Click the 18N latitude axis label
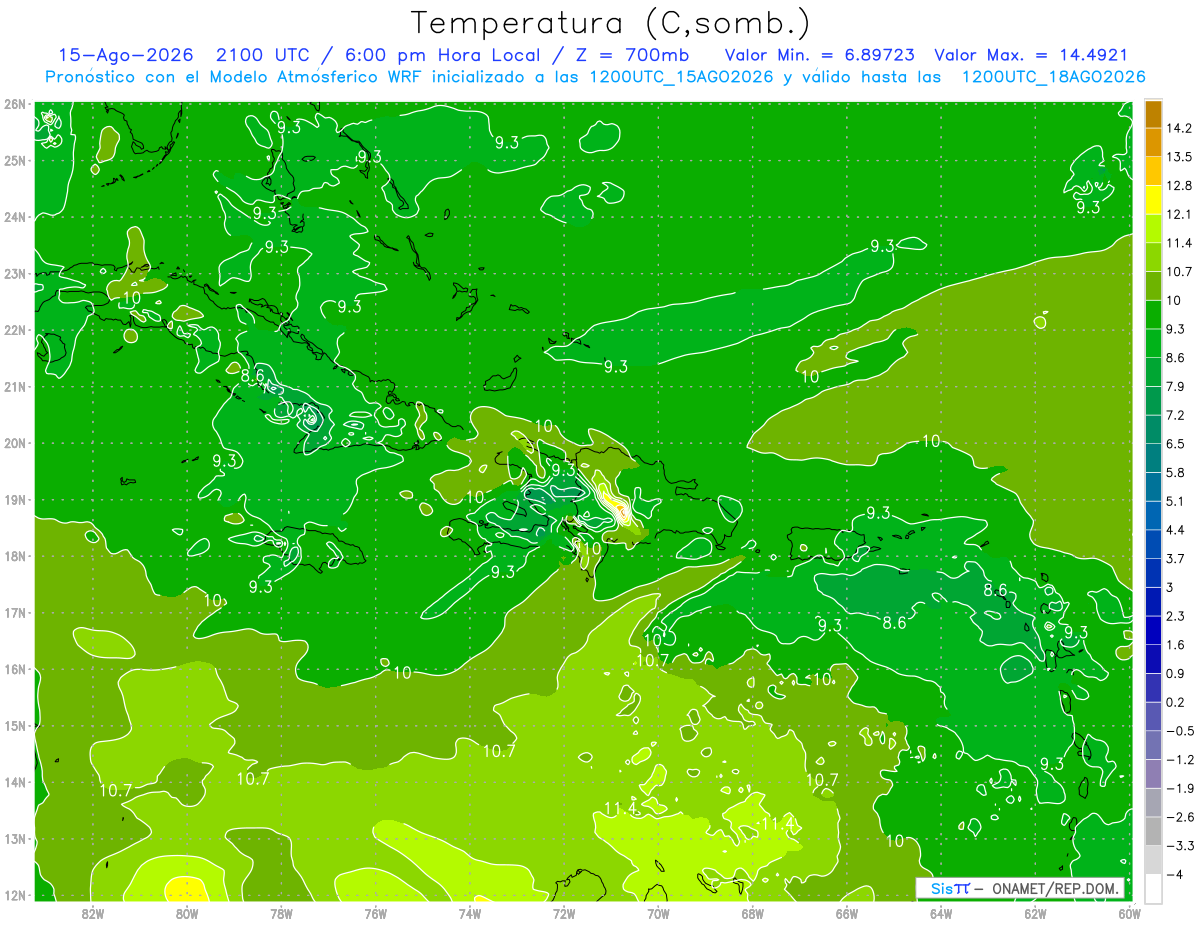Screen dimensions: 1200x927 coord(15,556)
